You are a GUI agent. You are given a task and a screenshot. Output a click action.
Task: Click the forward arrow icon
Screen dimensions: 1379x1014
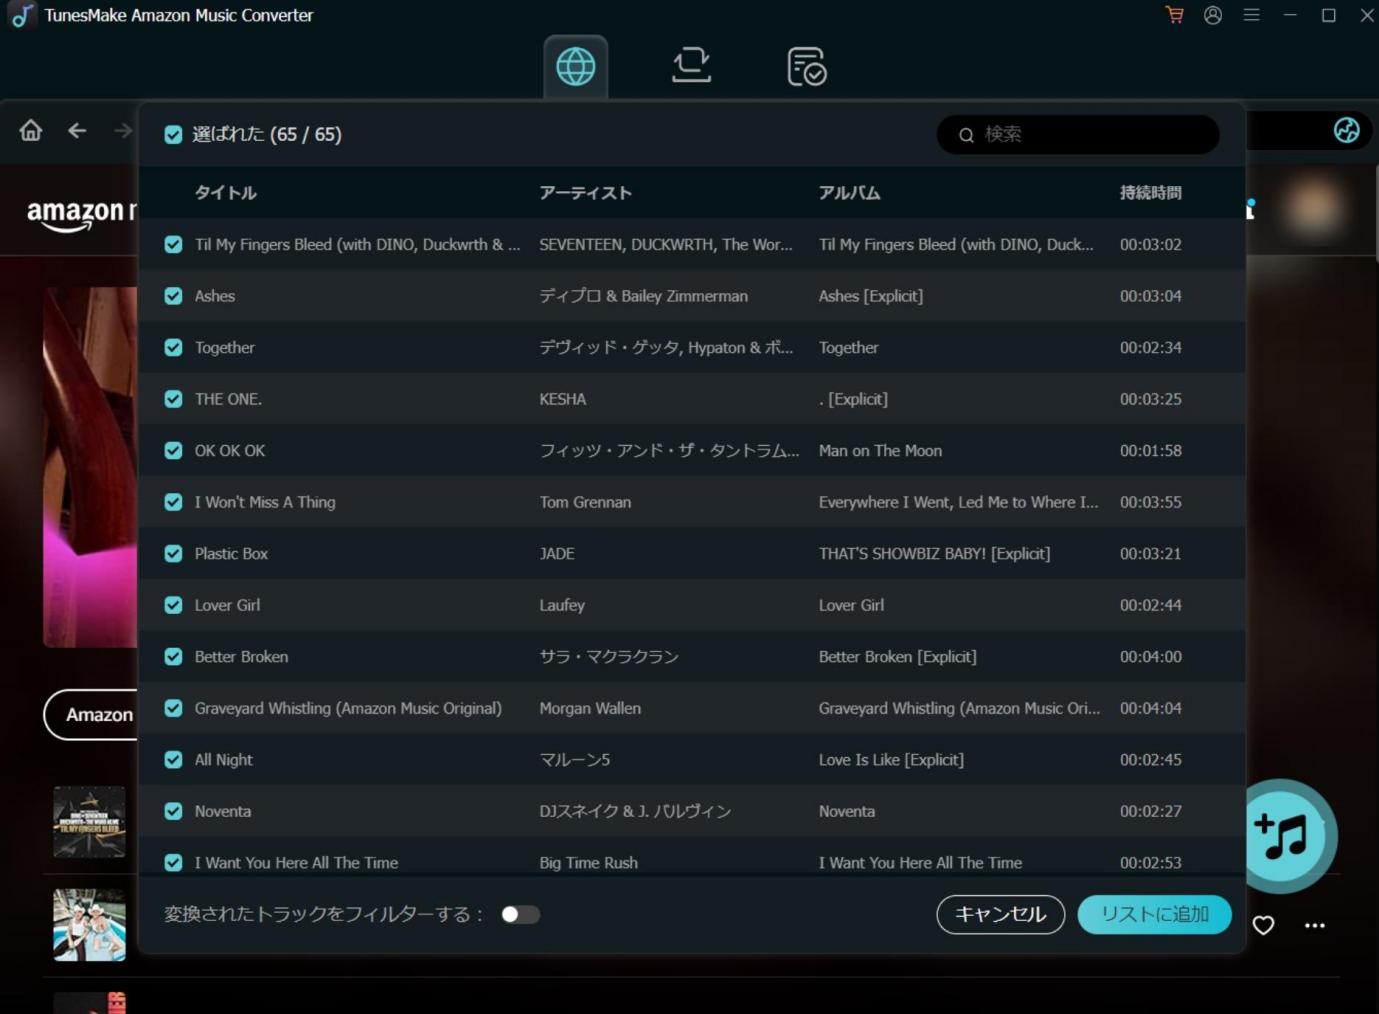tap(123, 130)
